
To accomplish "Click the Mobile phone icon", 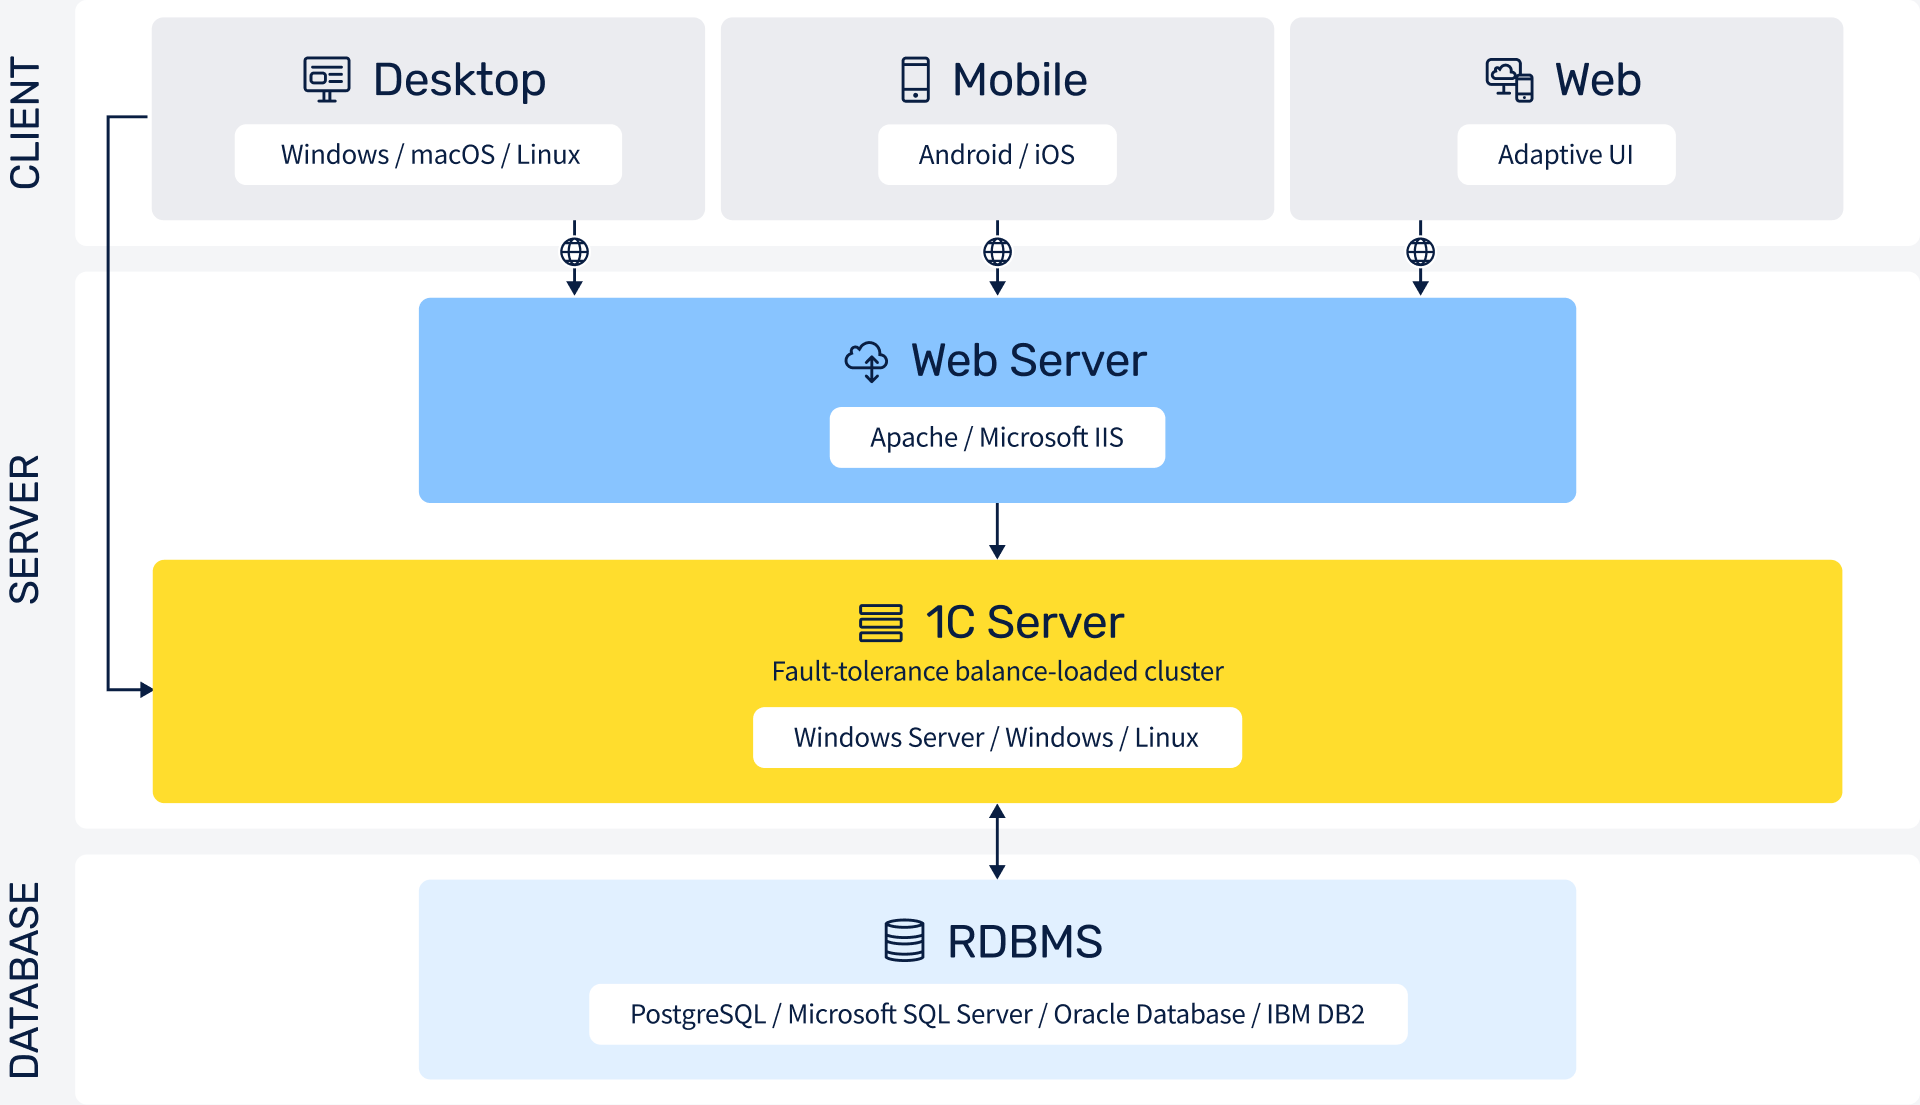I will coord(915,80).
